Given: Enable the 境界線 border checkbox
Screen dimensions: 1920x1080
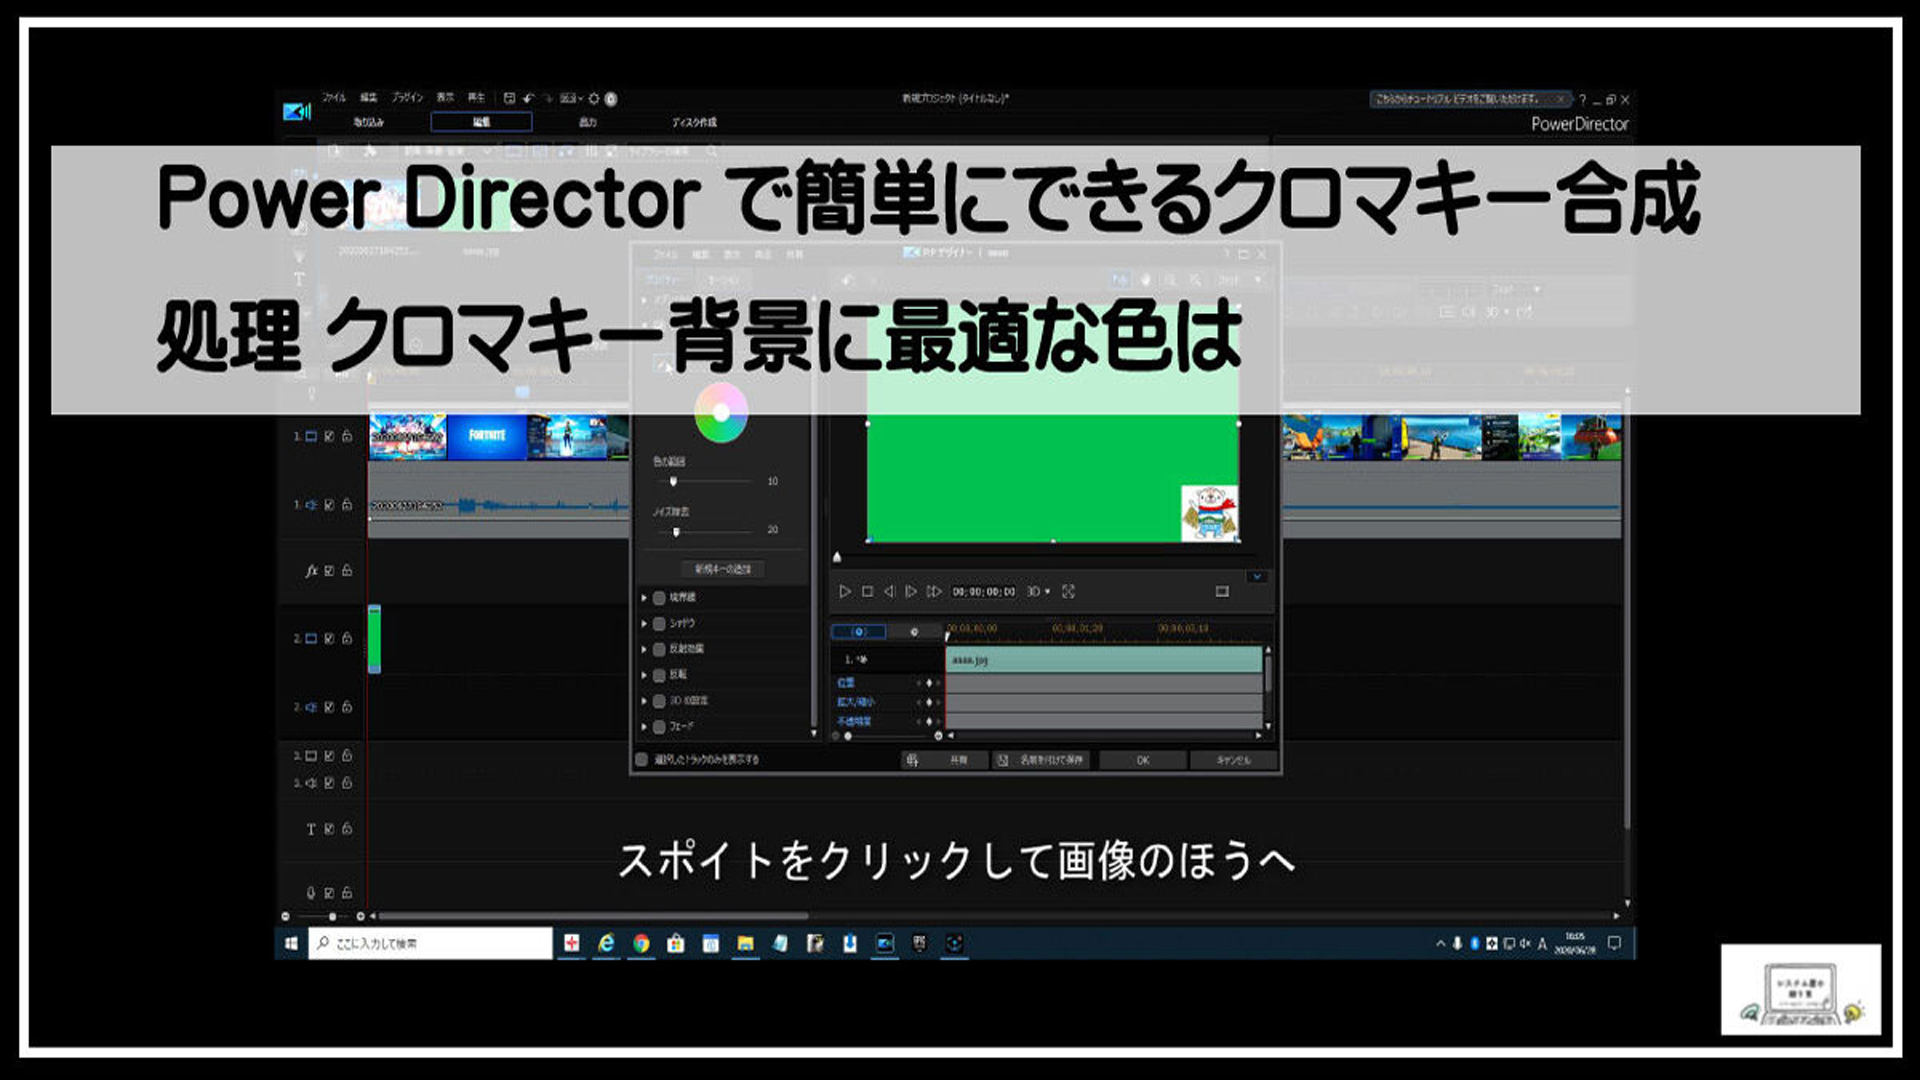Looking at the screenshot, I should 659,598.
